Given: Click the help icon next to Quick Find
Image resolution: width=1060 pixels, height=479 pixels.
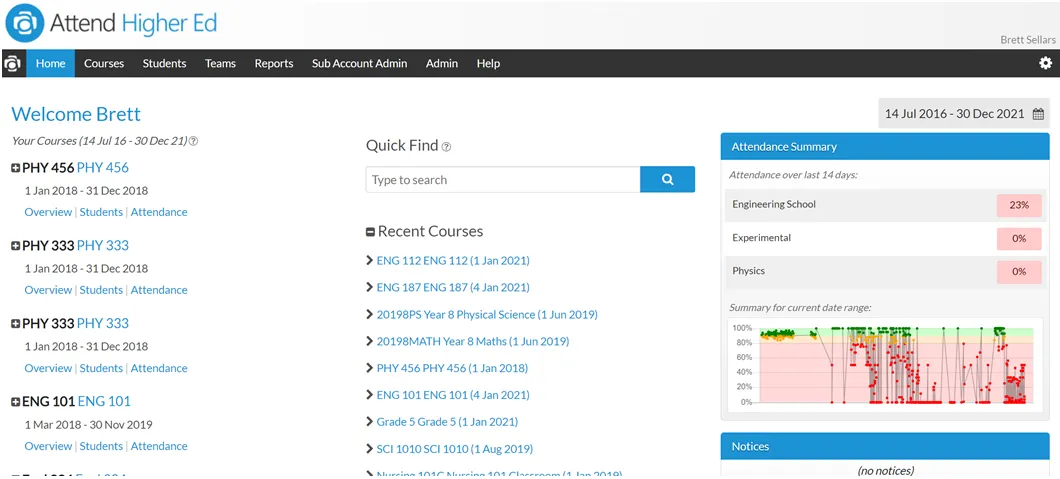Looking at the screenshot, I should pos(446,147).
